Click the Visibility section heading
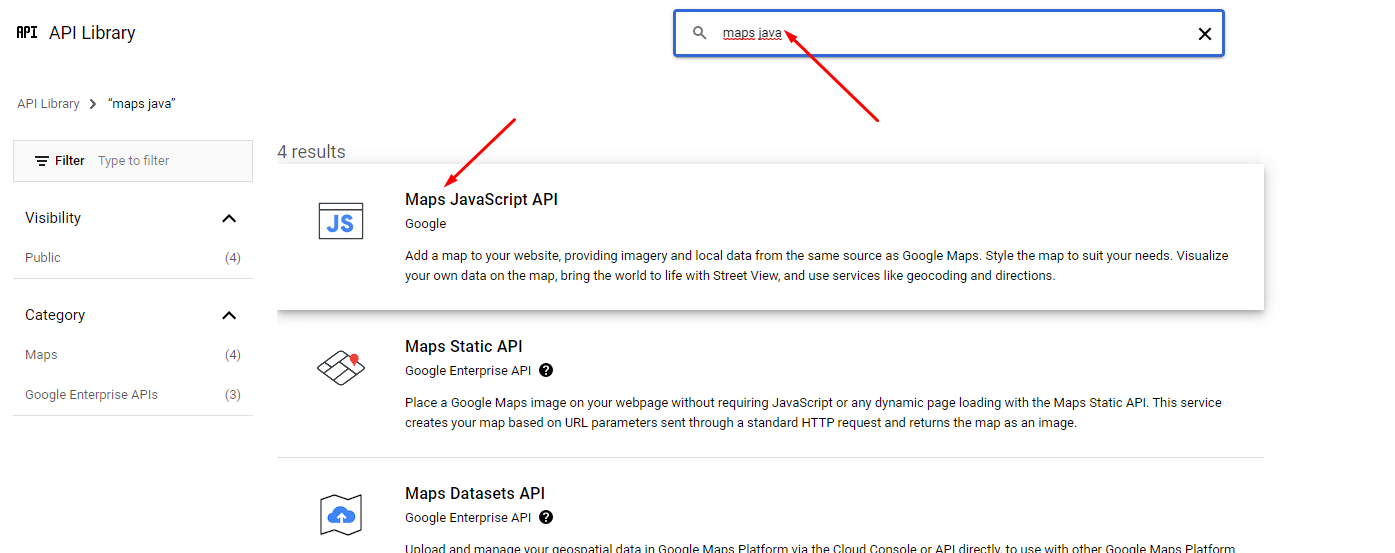This screenshot has width=1395, height=553. point(53,218)
